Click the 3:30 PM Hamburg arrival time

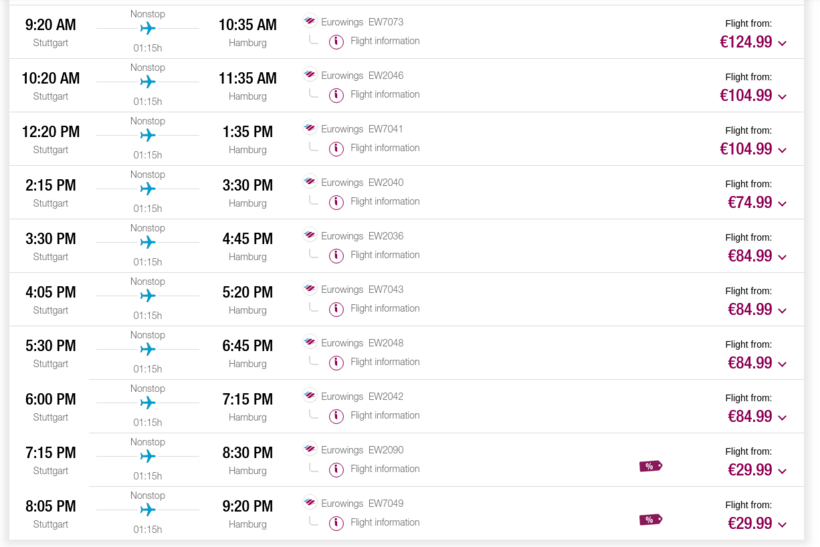click(247, 186)
